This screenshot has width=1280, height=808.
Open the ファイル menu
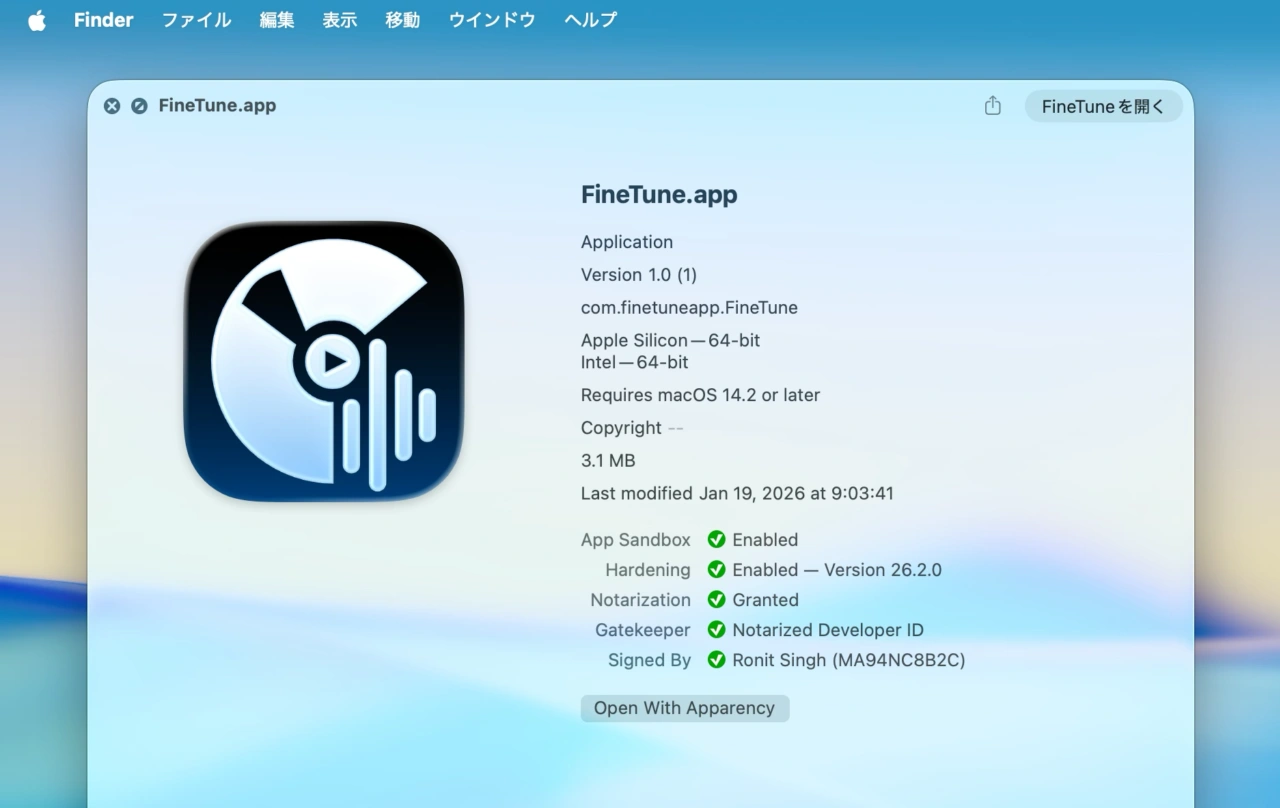(196, 20)
